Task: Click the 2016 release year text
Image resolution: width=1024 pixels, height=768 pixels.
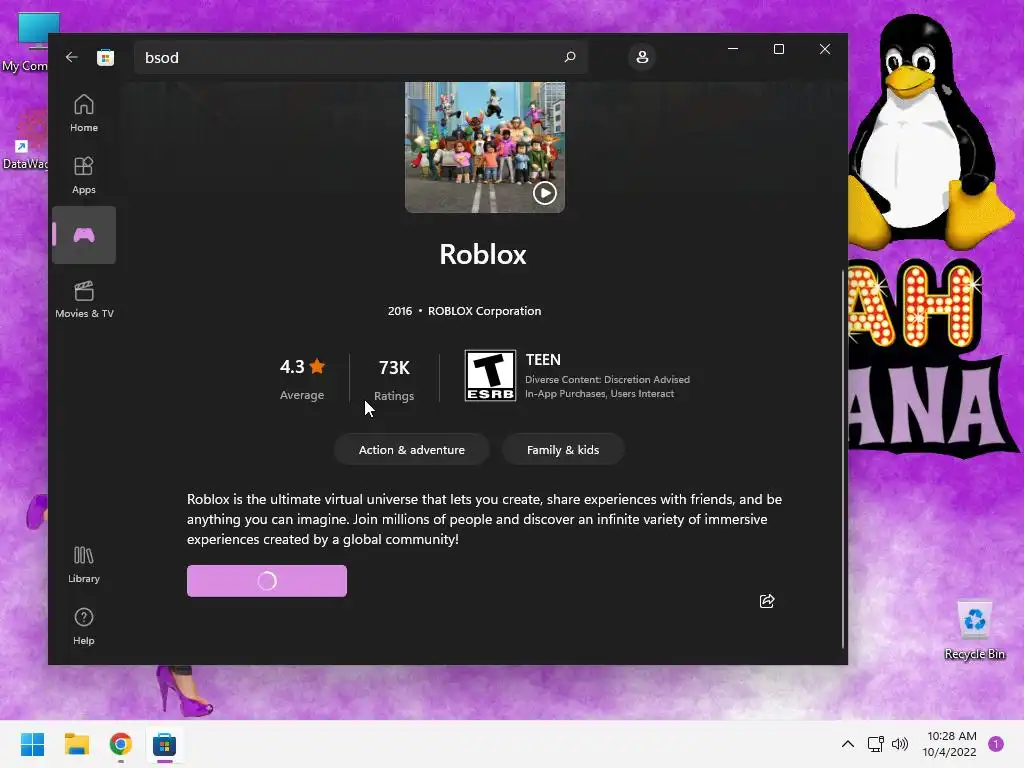Action: click(400, 311)
